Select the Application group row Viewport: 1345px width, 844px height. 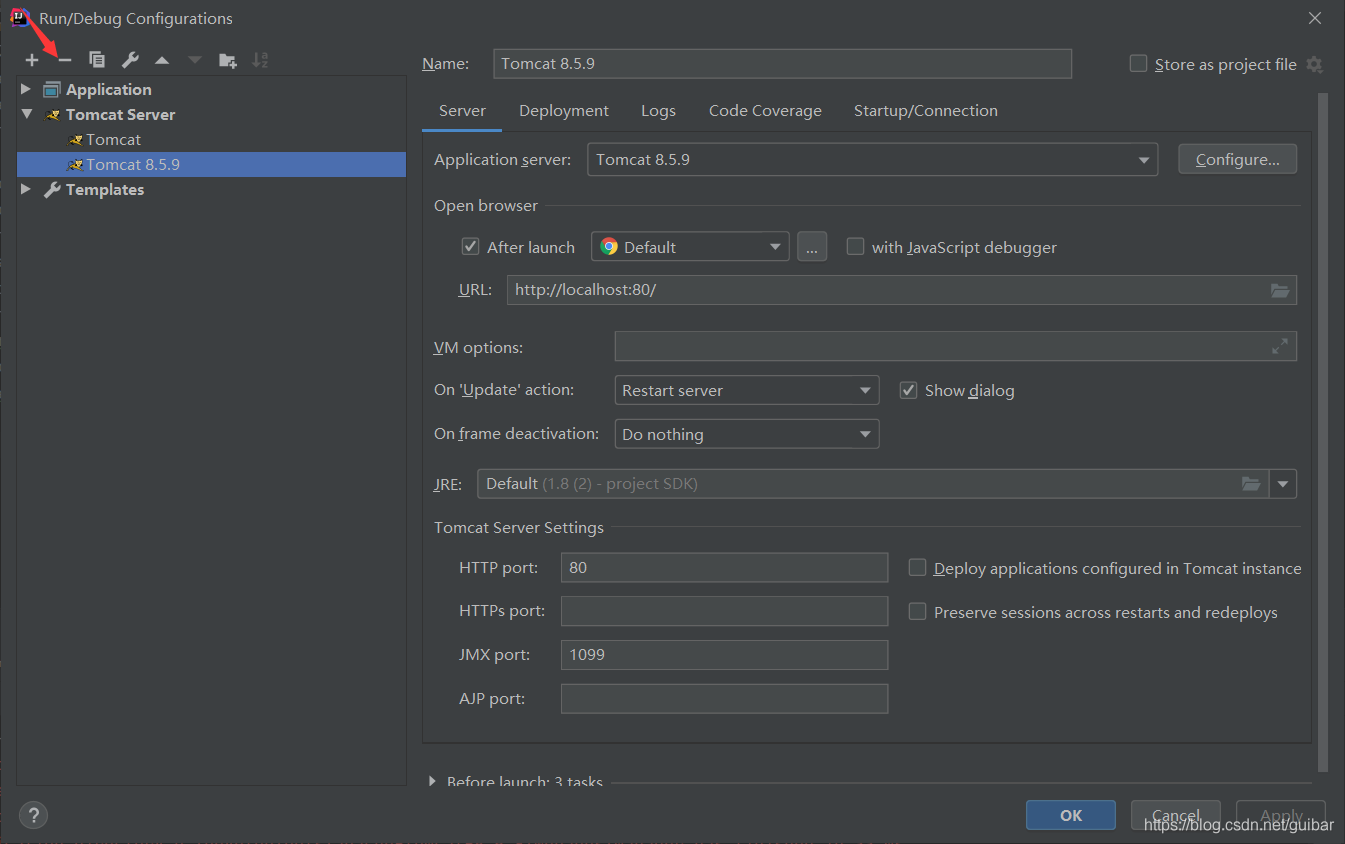pos(212,89)
